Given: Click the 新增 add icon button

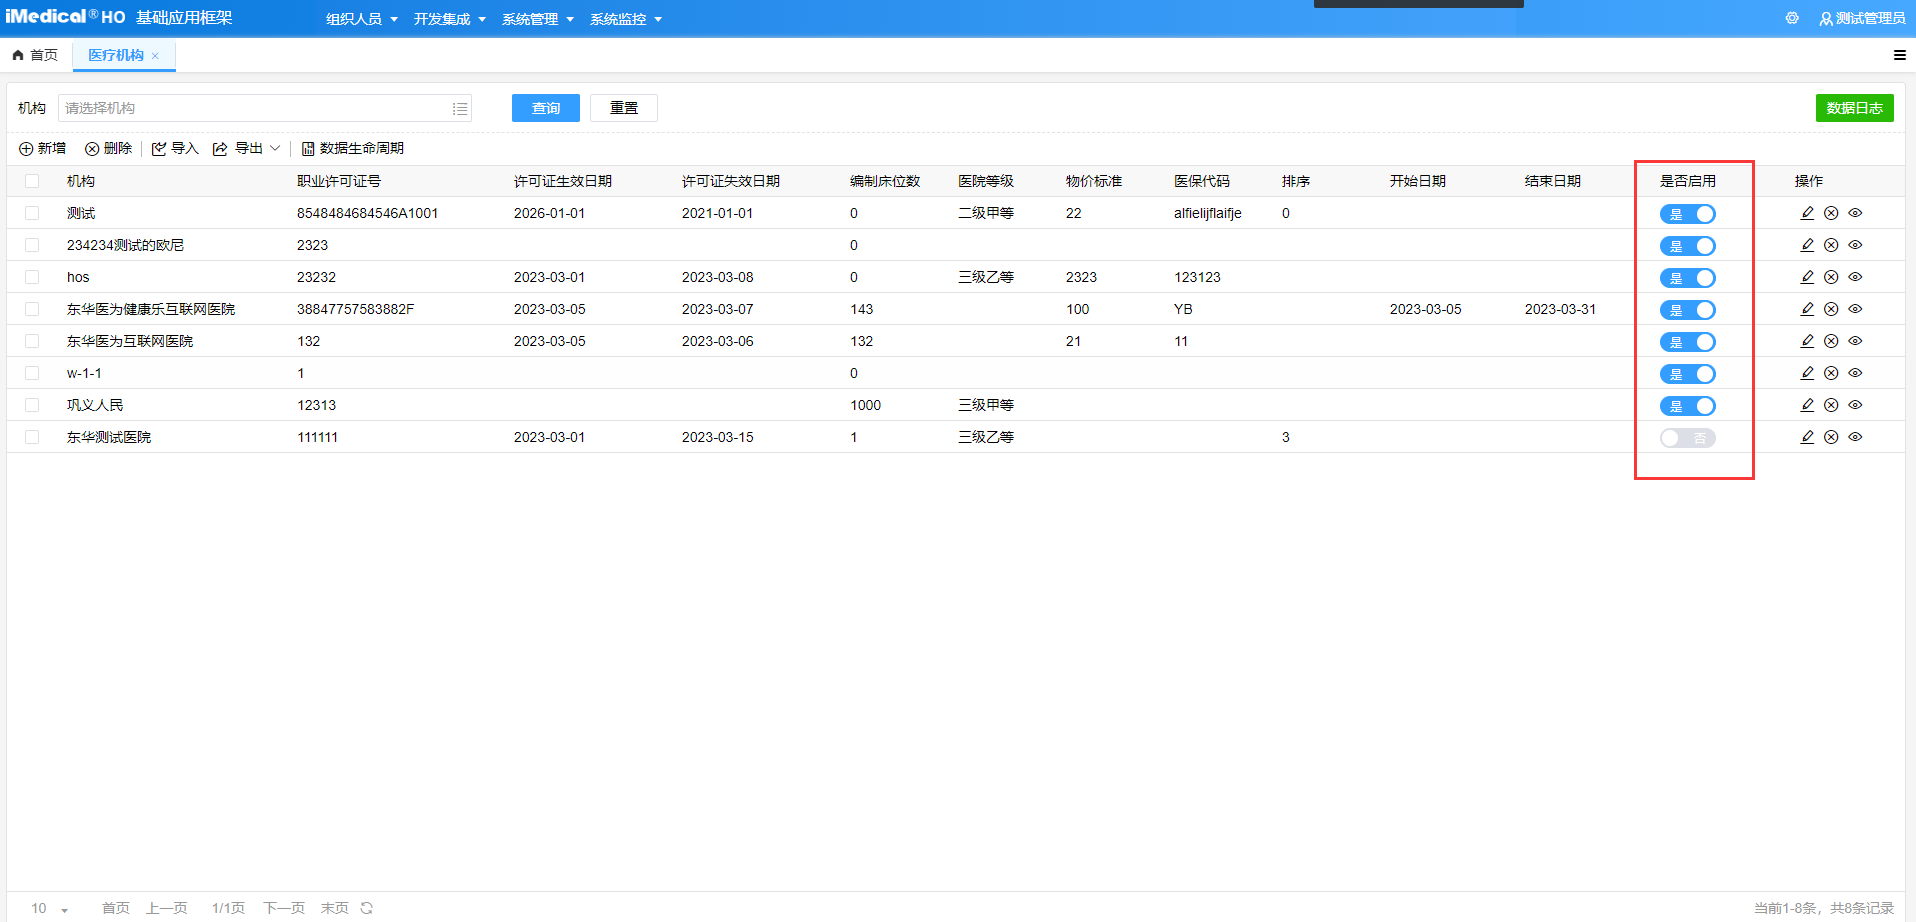Looking at the screenshot, I should click(42, 148).
